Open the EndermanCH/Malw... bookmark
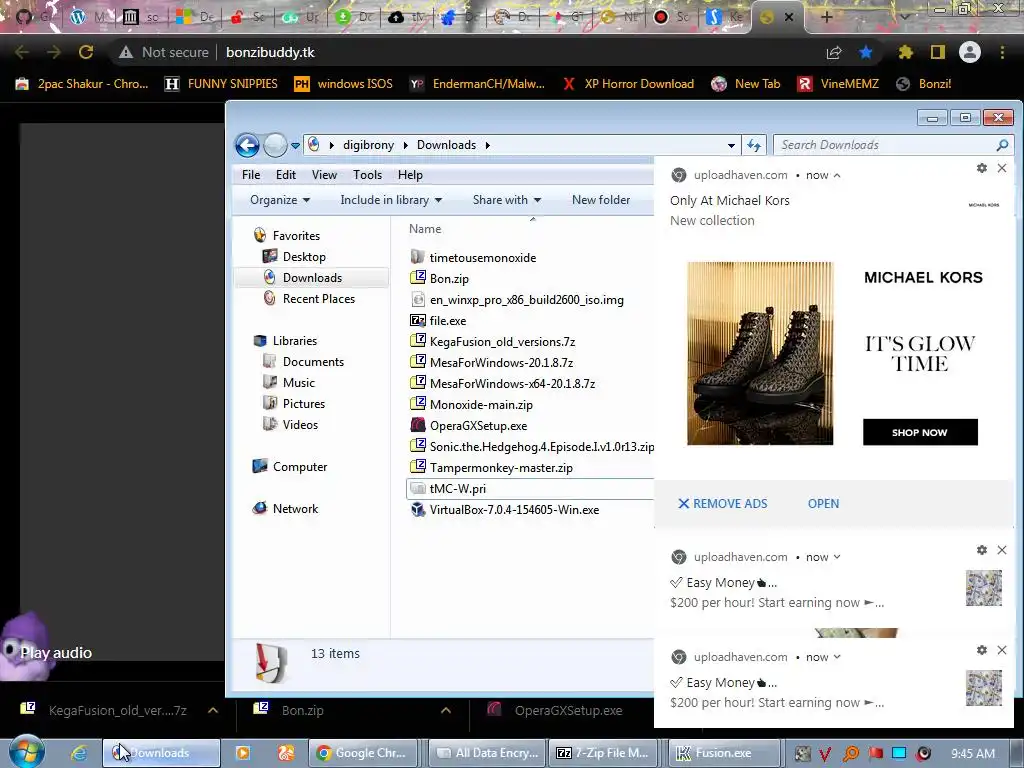The width and height of the screenshot is (1024, 768). click(x=477, y=84)
